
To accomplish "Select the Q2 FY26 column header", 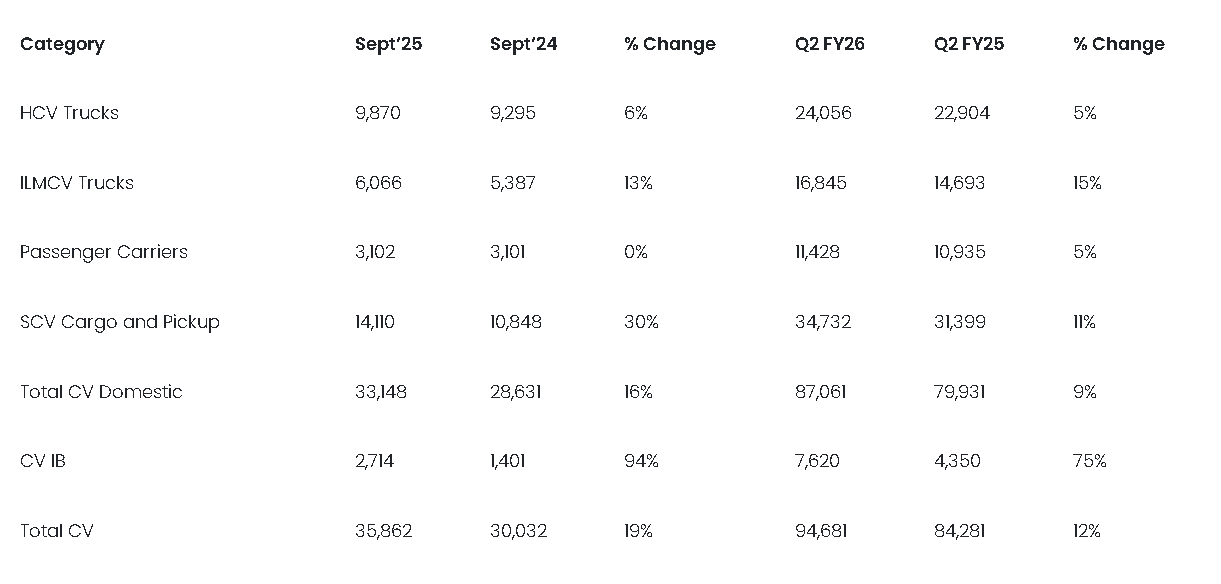I will click(830, 44).
